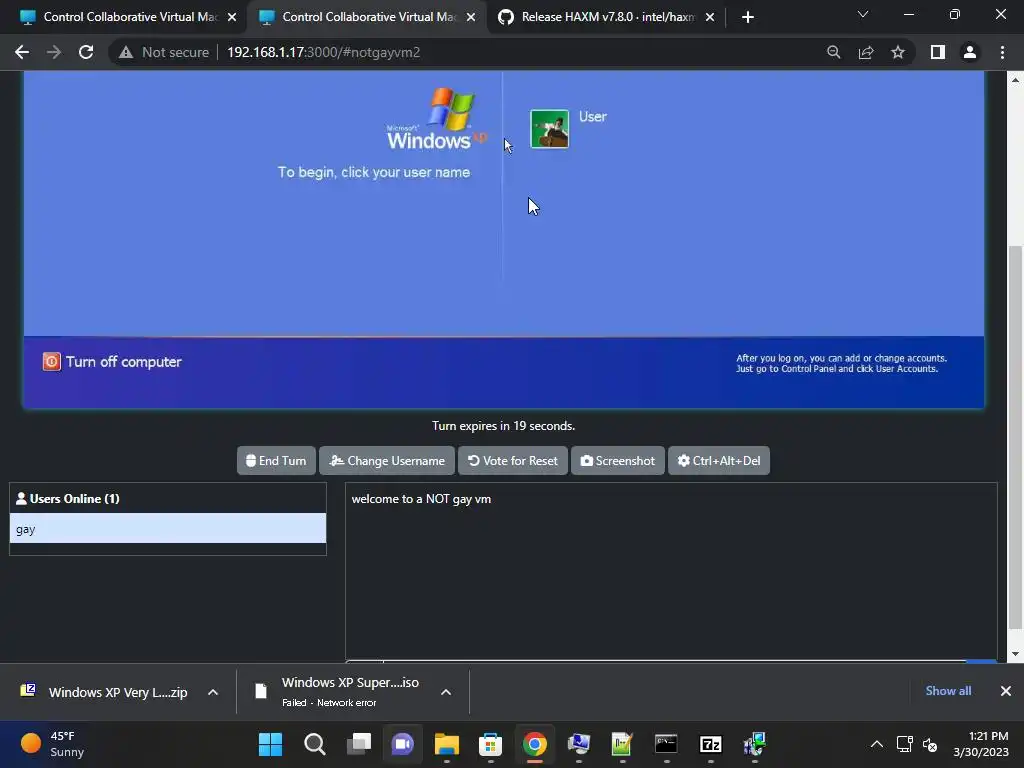Click the scrollbar up arrow
1024x768 pixels.
pos(1016,80)
